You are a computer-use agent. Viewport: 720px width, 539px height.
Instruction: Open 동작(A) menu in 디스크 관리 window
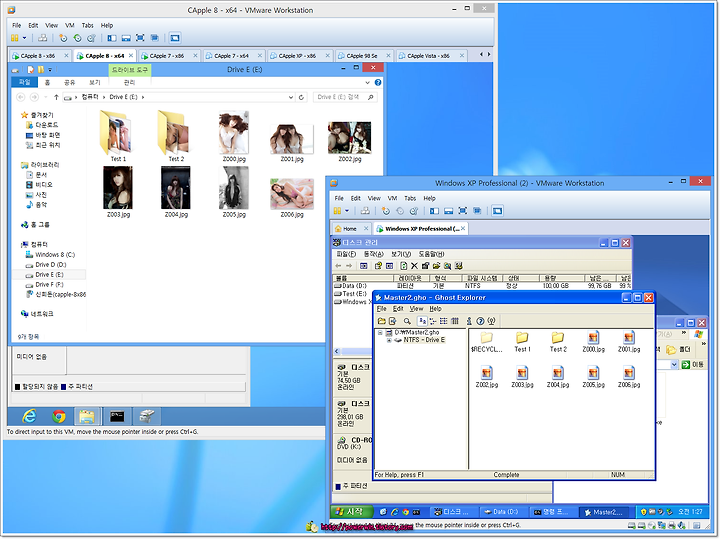tap(373, 254)
